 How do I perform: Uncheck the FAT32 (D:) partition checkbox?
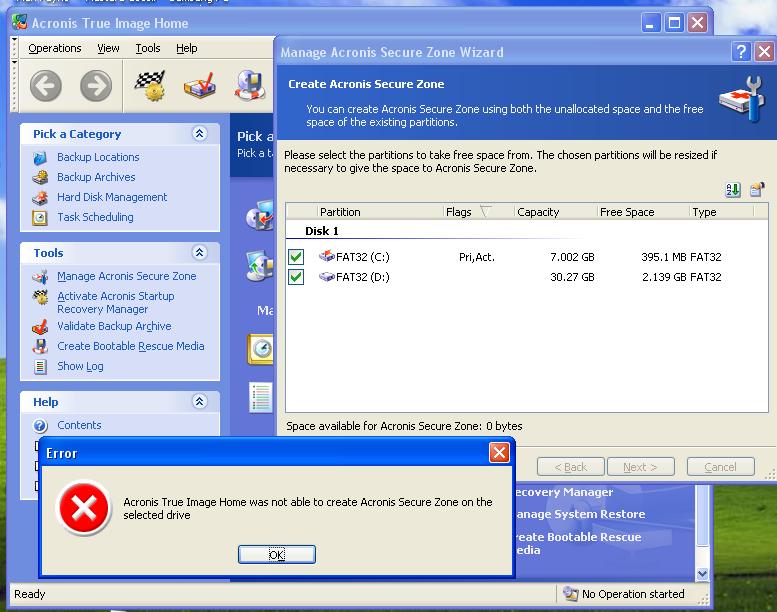[296, 277]
